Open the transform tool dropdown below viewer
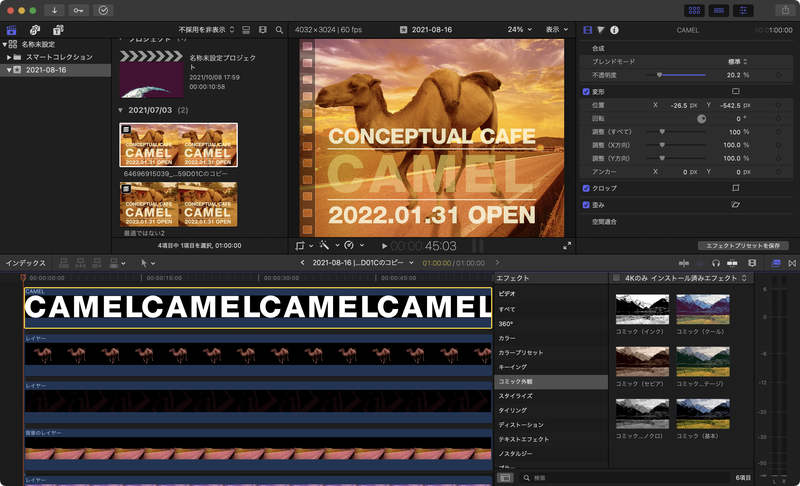Screen dimensions: 800x486 304,246
